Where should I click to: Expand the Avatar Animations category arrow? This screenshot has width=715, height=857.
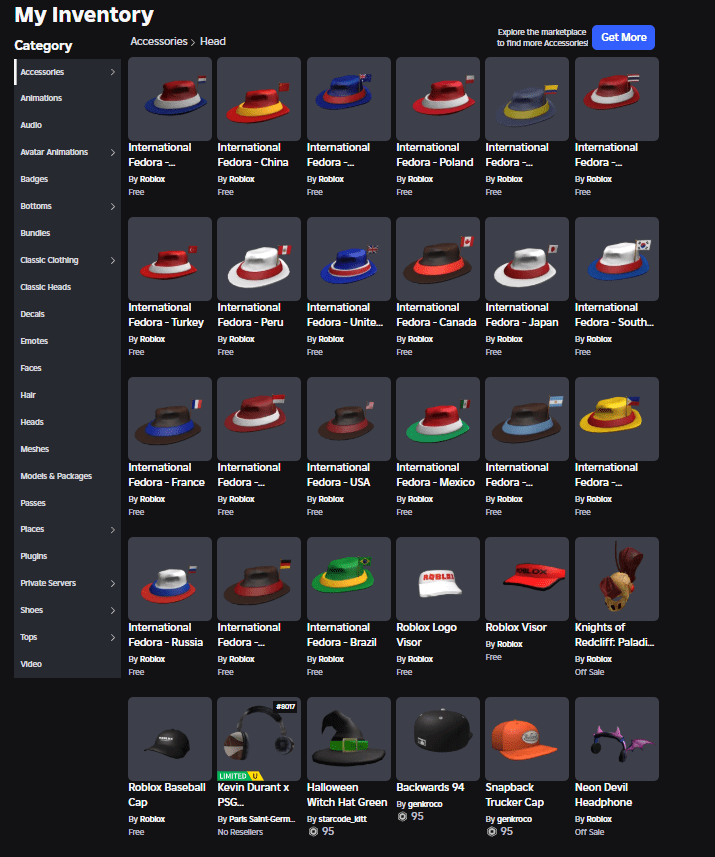[x=112, y=153]
